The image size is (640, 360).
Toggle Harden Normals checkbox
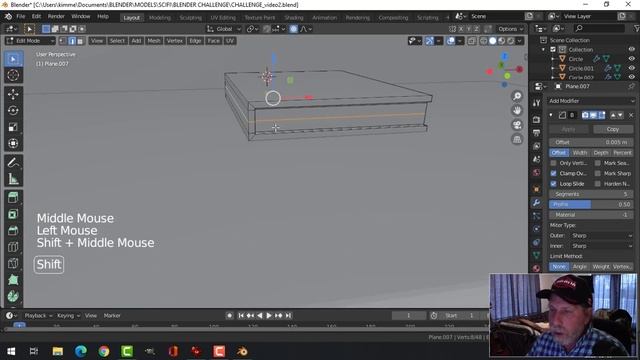coord(598,184)
